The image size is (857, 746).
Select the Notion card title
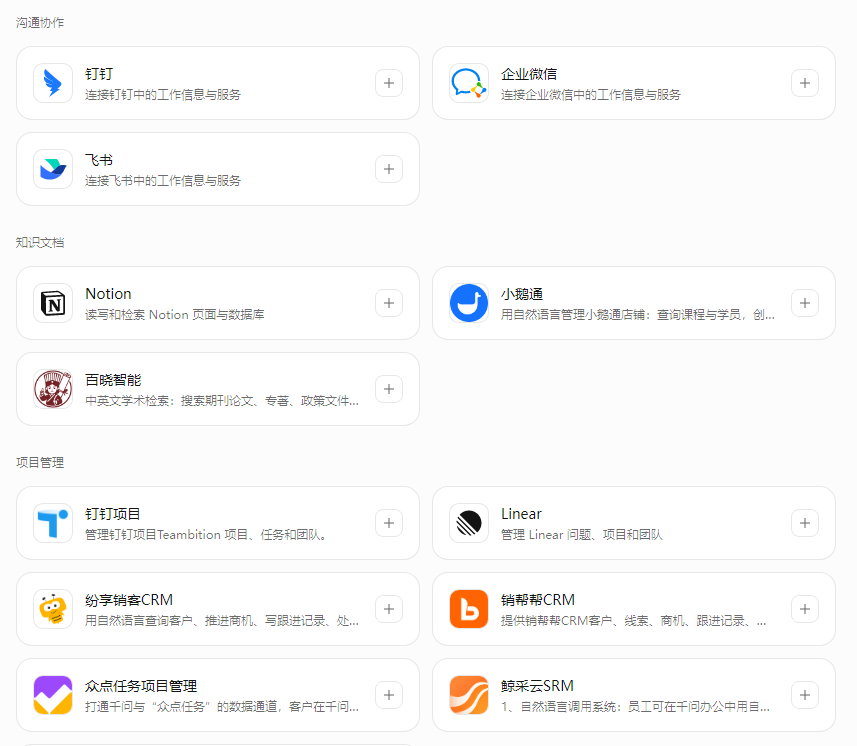click(108, 294)
